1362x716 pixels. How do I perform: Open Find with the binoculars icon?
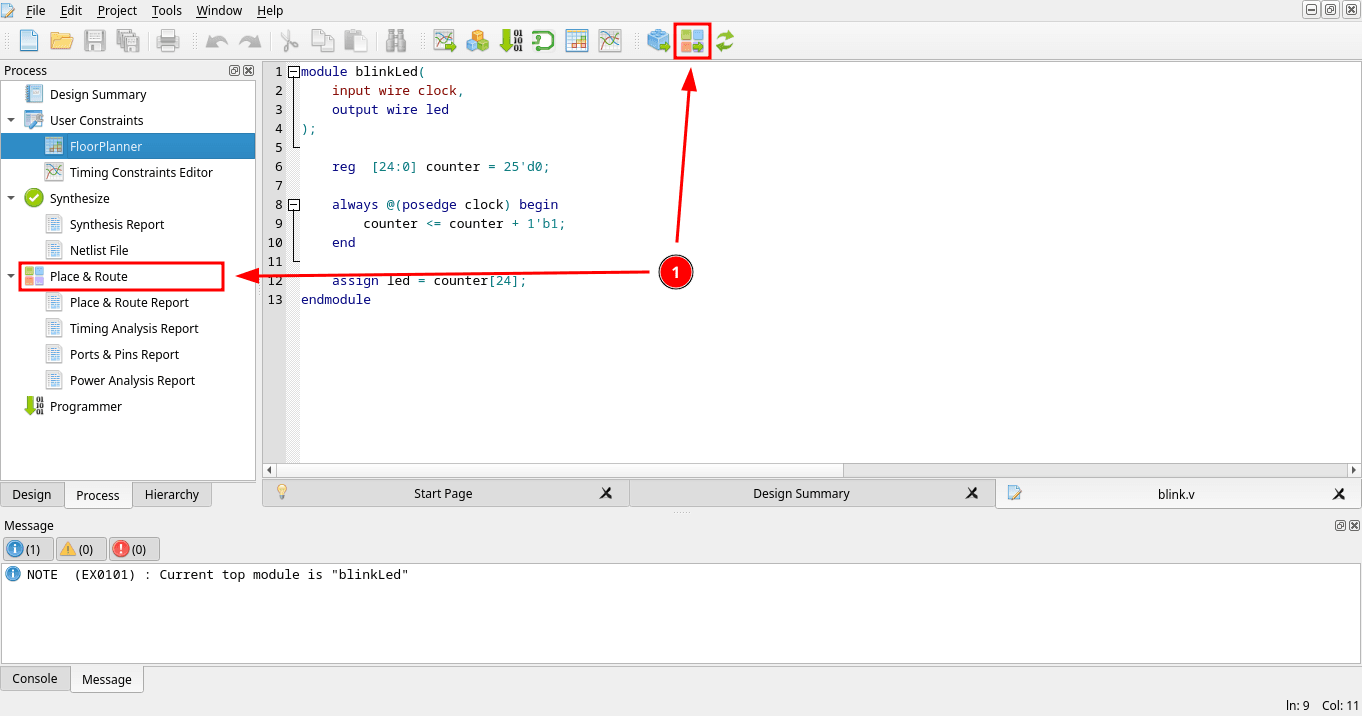pyautogui.click(x=396, y=41)
